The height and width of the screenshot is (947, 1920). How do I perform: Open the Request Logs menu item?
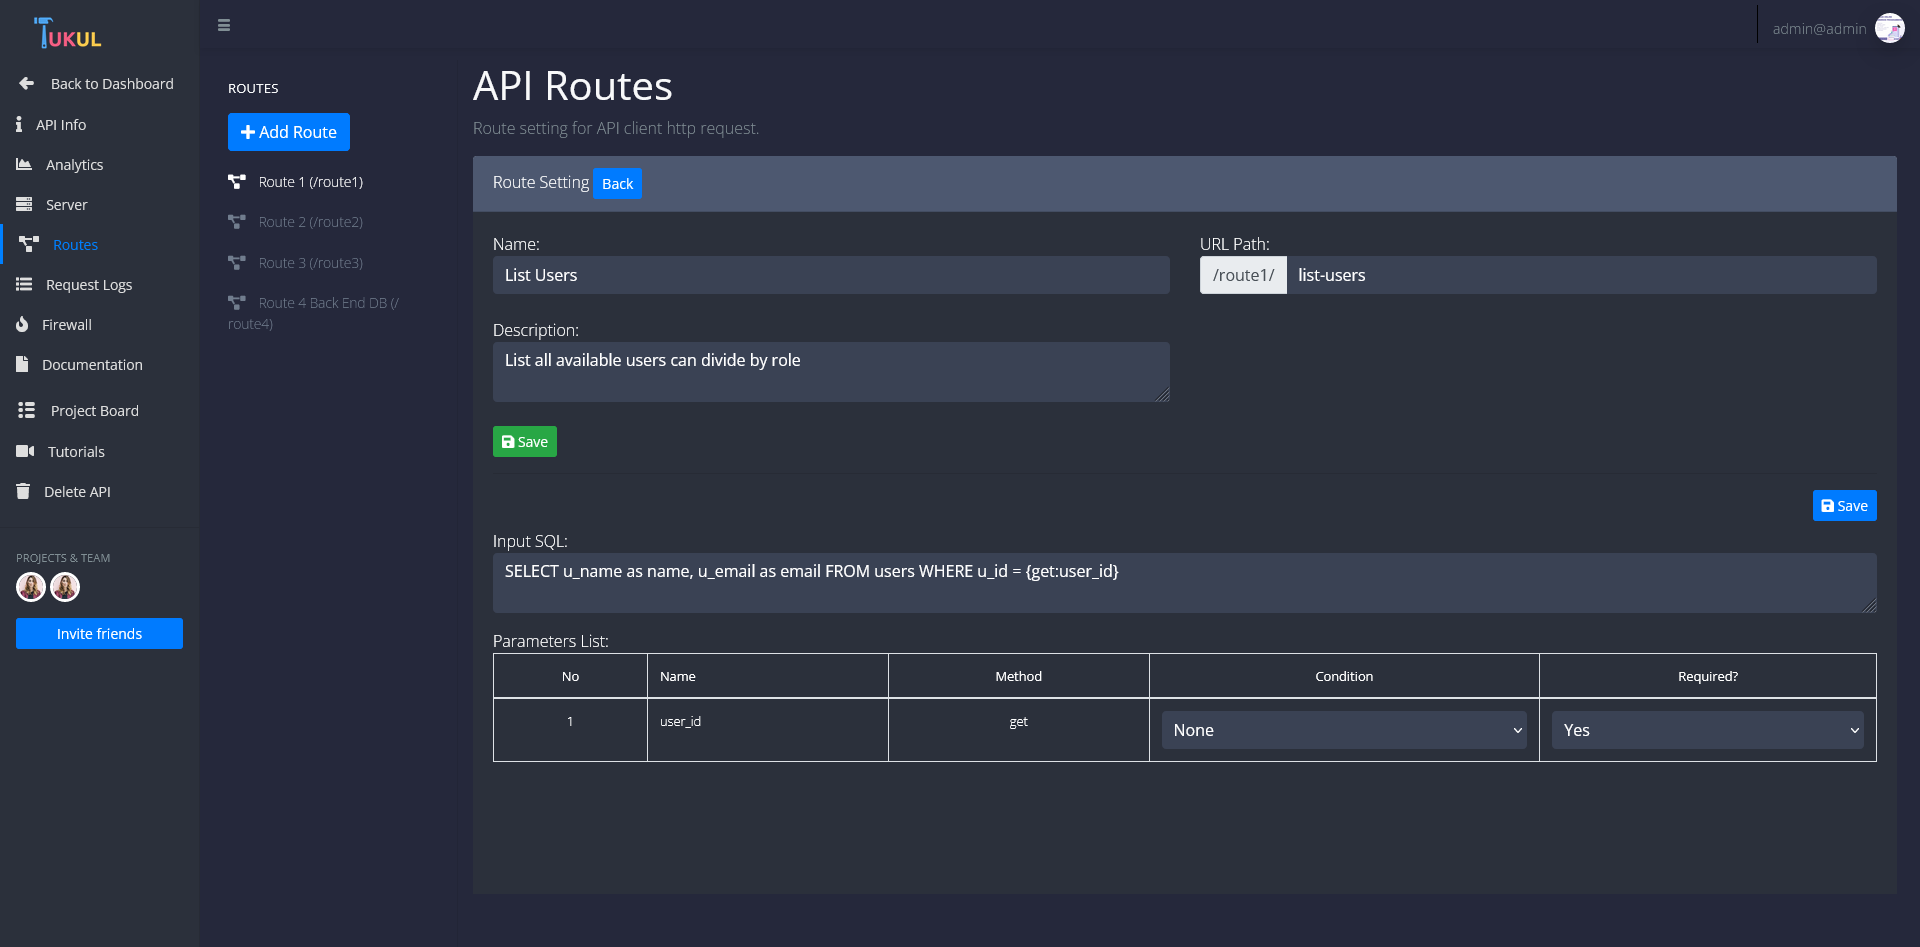89,285
